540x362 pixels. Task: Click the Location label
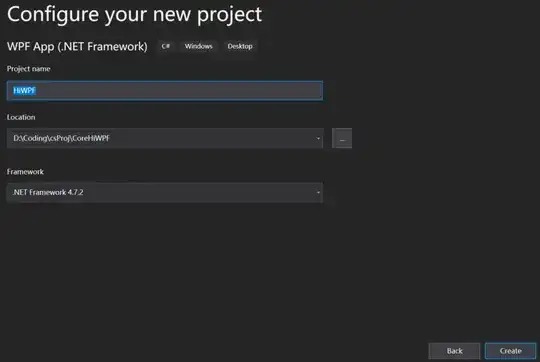[21, 117]
